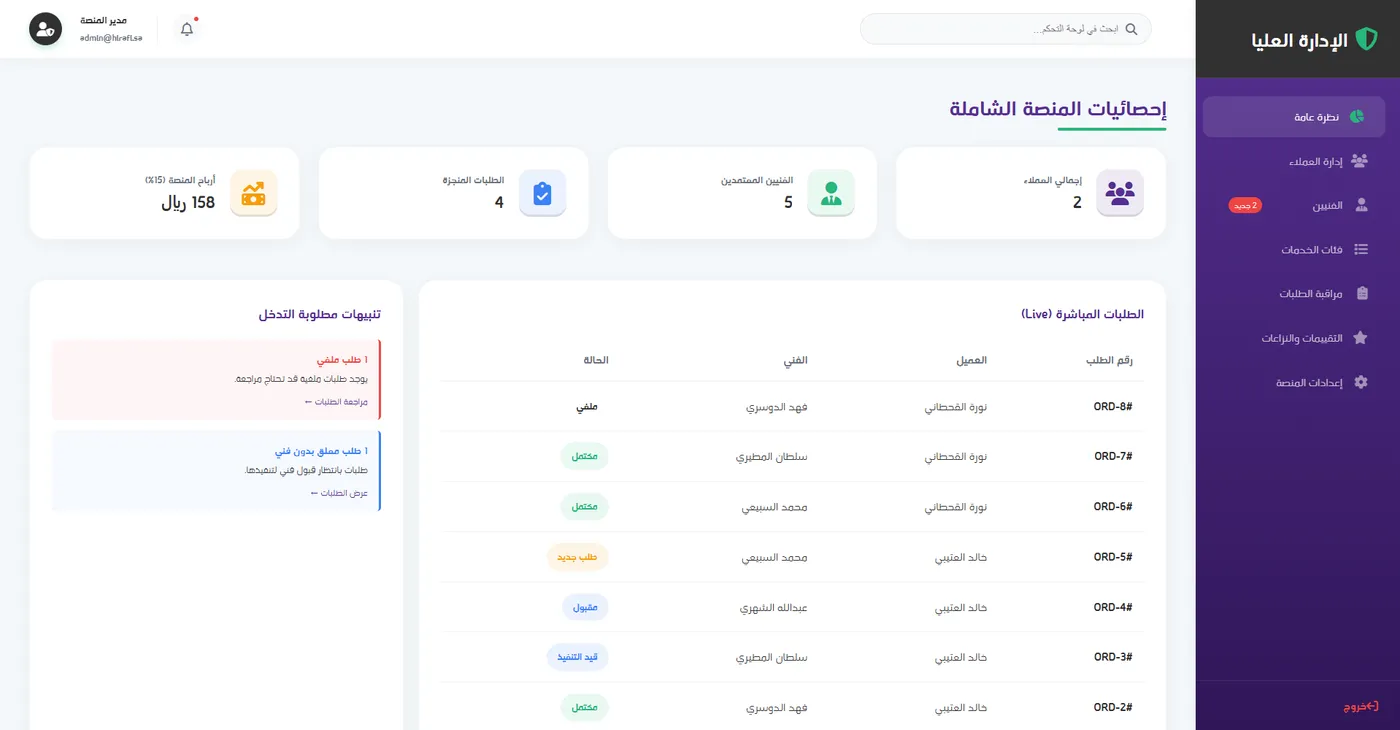Click the admin user avatar icon

coord(45,29)
